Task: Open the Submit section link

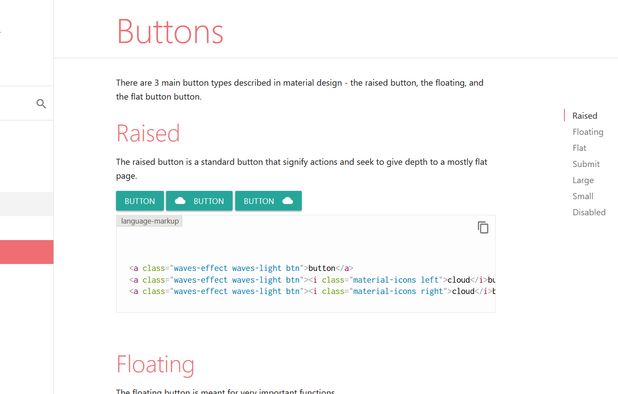Action: point(586,164)
